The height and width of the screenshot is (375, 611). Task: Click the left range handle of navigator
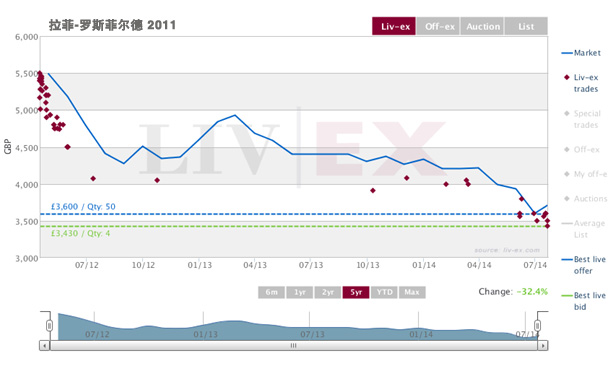point(49,325)
